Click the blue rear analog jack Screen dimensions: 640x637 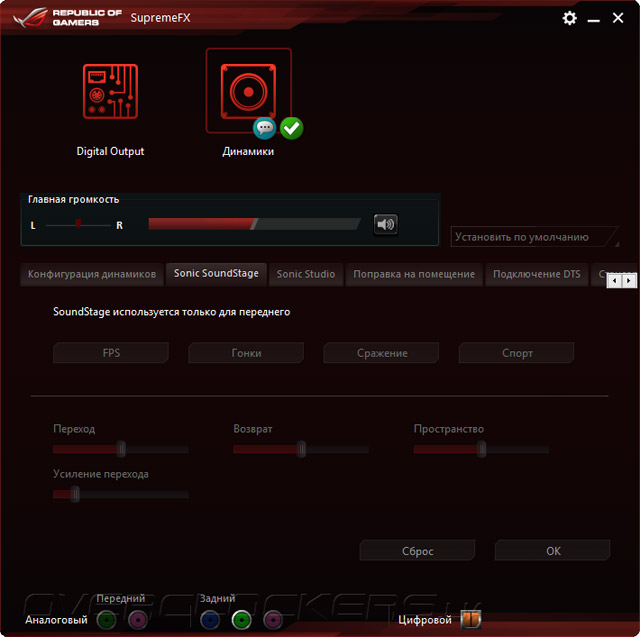(210, 620)
